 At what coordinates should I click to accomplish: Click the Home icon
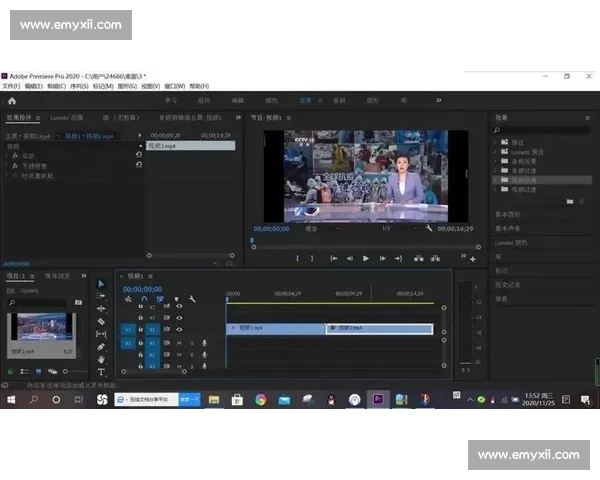(12, 100)
